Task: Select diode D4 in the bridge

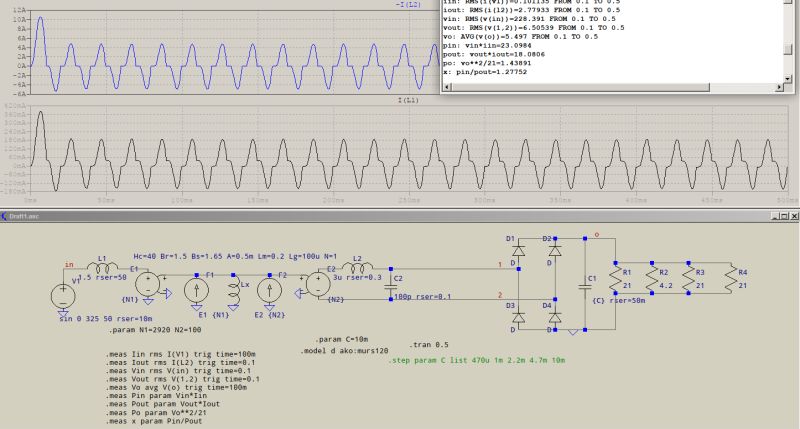Action: coord(555,317)
